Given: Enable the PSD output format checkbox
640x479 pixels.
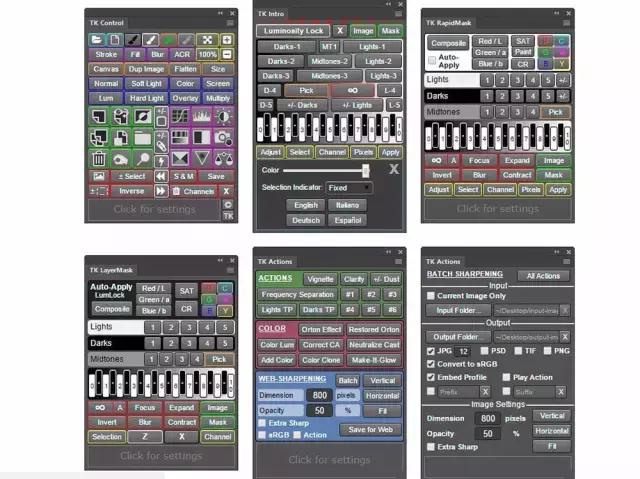Looking at the screenshot, I should tap(484, 351).
